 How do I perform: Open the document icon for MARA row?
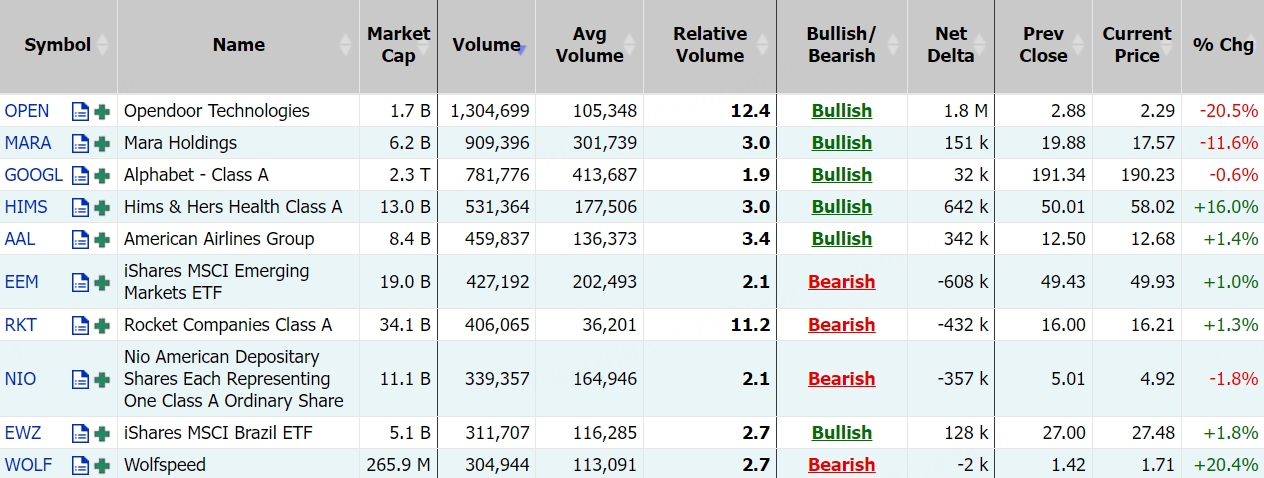pyautogui.click(x=80, y=143)
